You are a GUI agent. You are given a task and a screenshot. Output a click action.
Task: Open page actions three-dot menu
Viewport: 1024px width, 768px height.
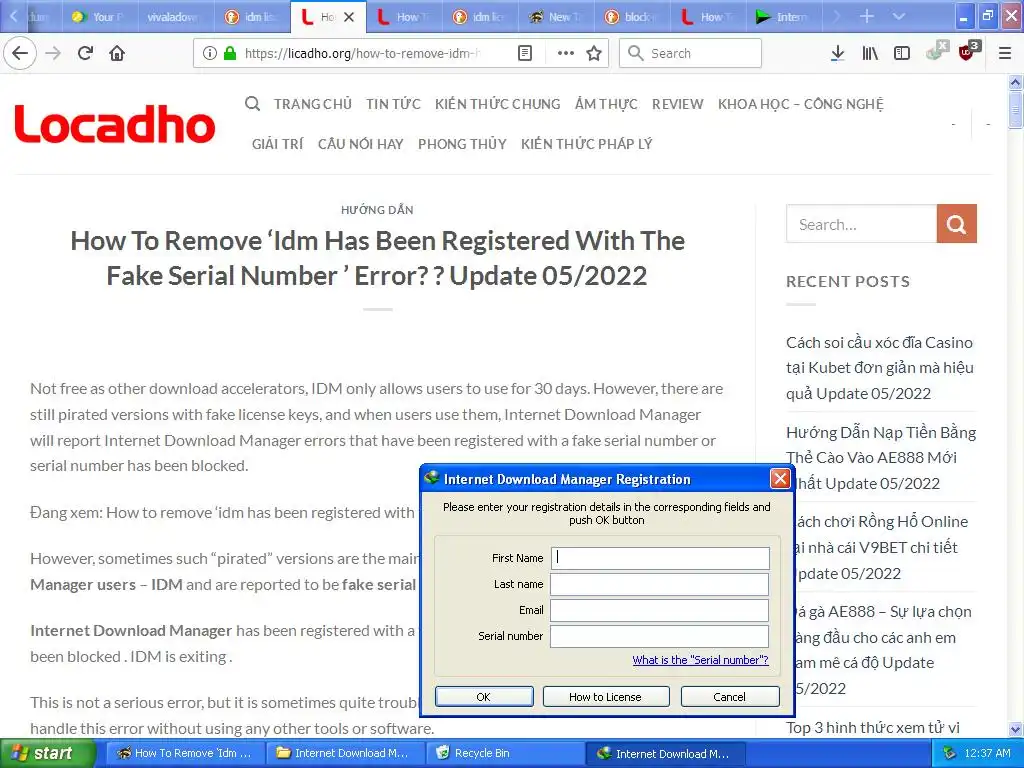[x=566, y=53]
